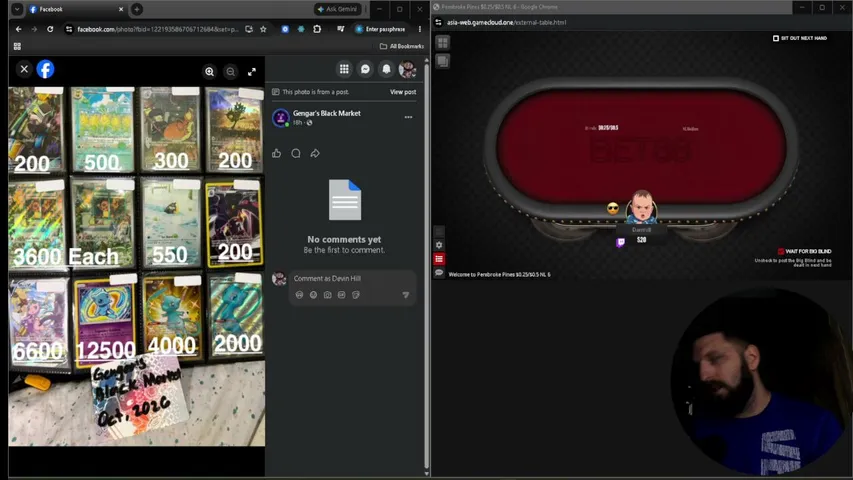Screen dimensions: 853x480
Task: Open the post's three-dot options menu
Action: pyautogui.click(x=409, y=117)
